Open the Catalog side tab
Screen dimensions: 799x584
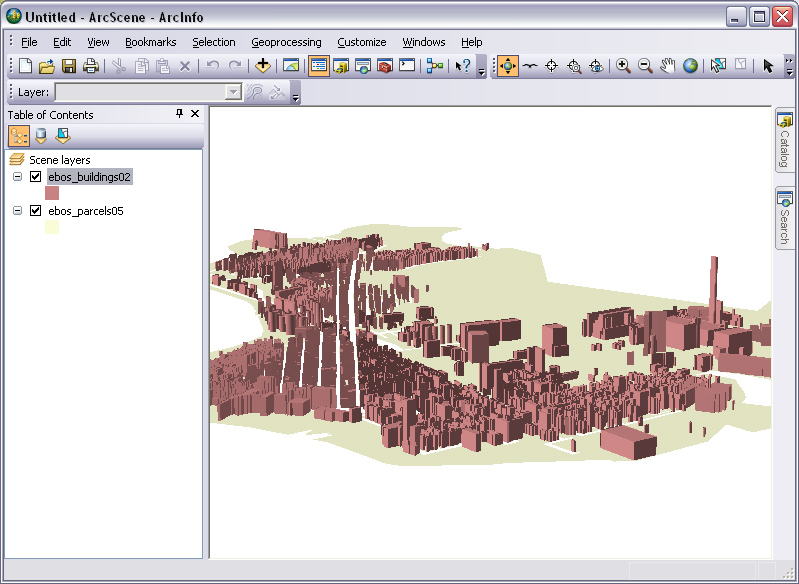pos(785,143)
